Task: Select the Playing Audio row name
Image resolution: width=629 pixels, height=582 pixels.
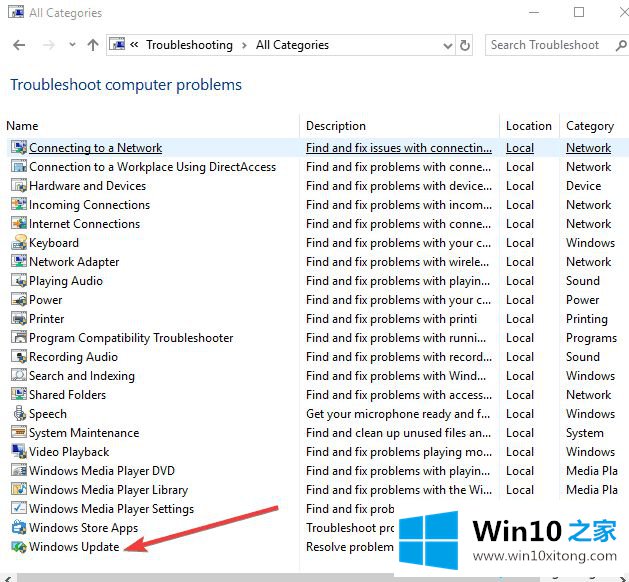Action: [x=66, y=281]
